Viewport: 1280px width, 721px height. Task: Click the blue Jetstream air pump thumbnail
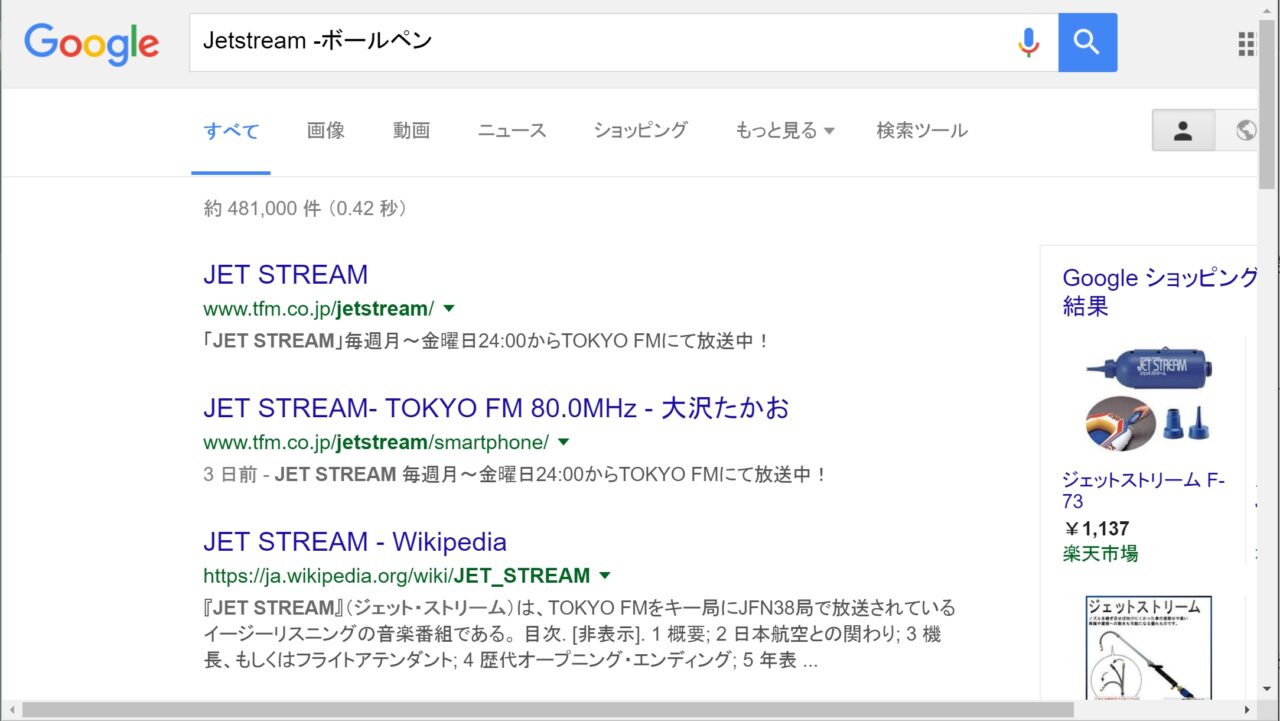1149,397
